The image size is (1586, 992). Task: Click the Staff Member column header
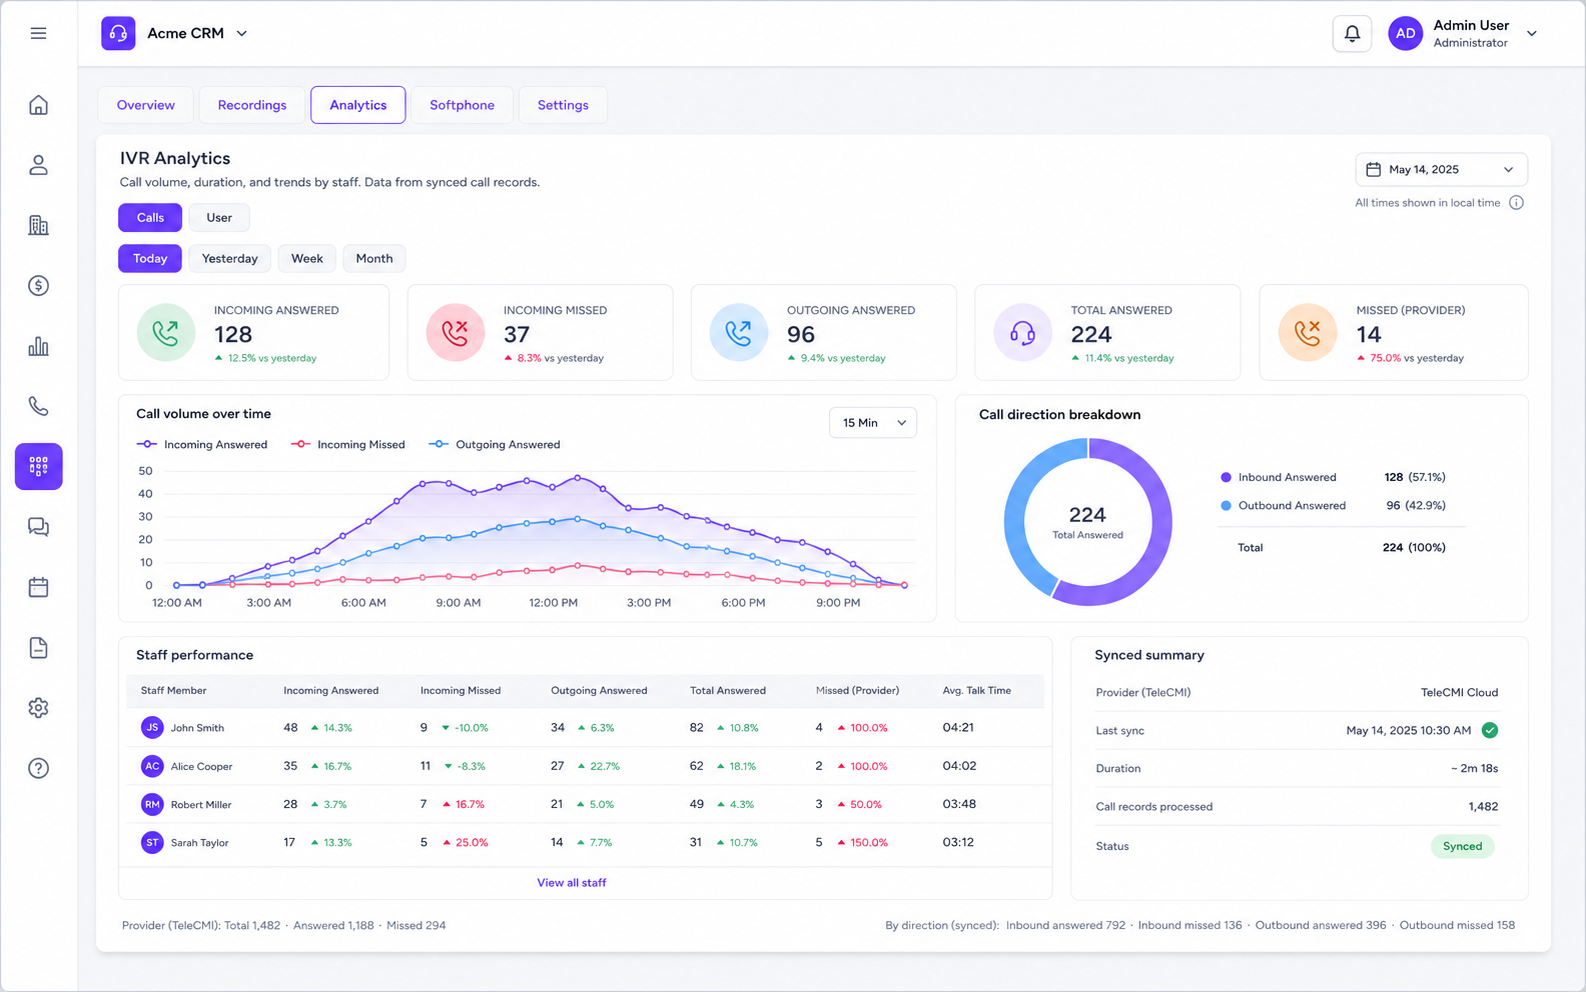point(174,690)
